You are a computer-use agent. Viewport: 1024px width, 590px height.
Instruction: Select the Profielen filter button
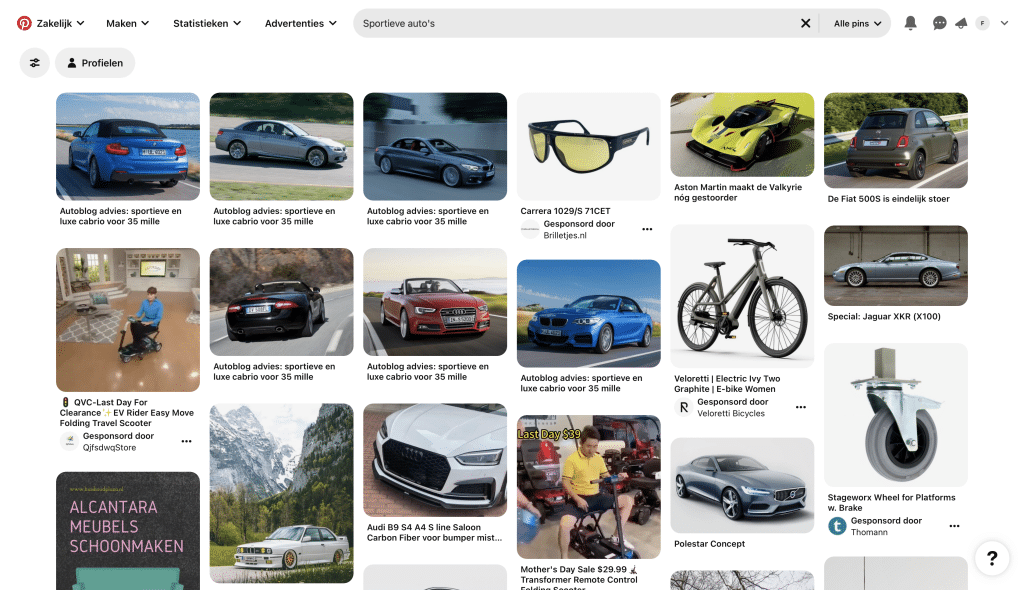(x=95, y=63)
